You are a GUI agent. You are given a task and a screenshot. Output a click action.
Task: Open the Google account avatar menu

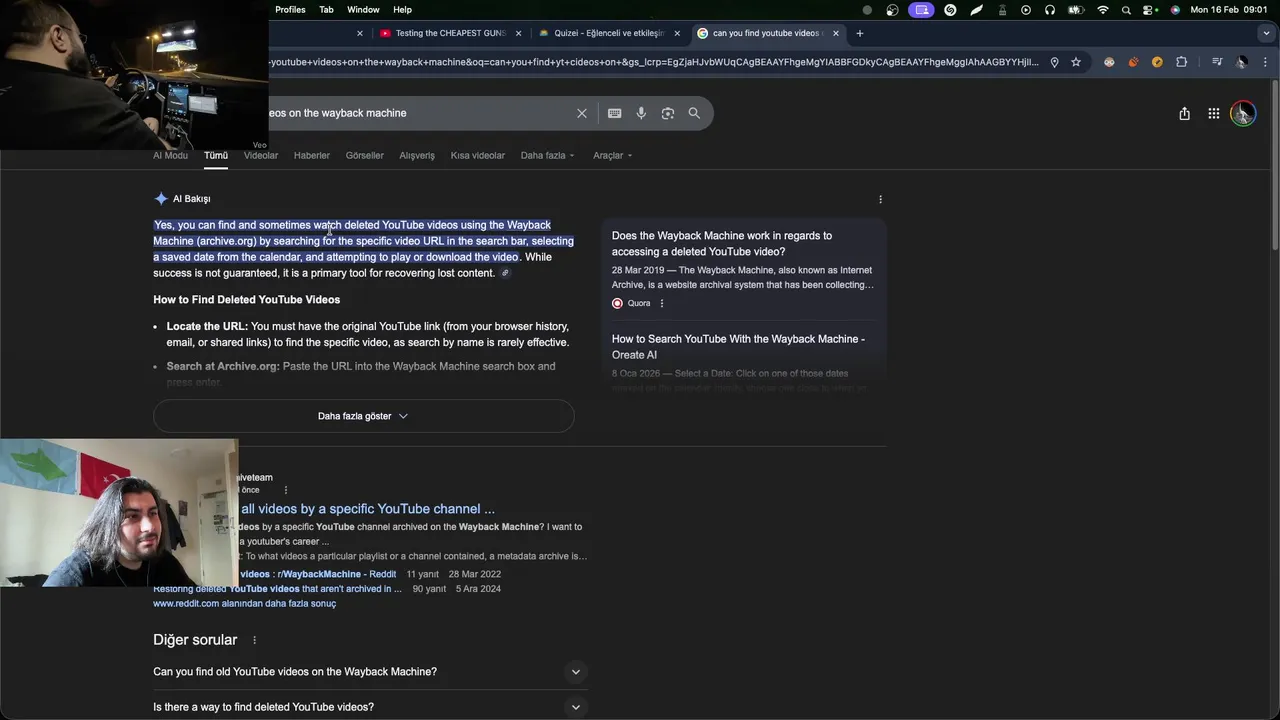pyautogui.click(x=1243, y=113)
